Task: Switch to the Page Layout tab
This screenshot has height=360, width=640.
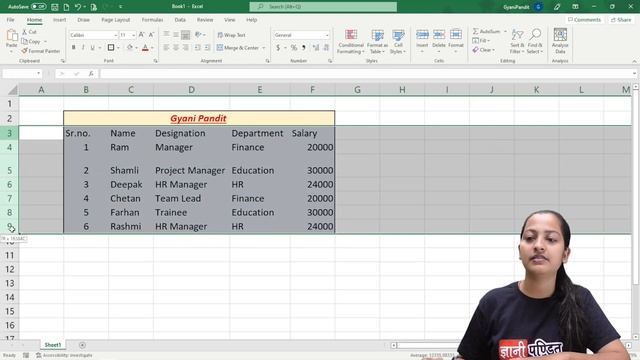Action: [116, 20]
